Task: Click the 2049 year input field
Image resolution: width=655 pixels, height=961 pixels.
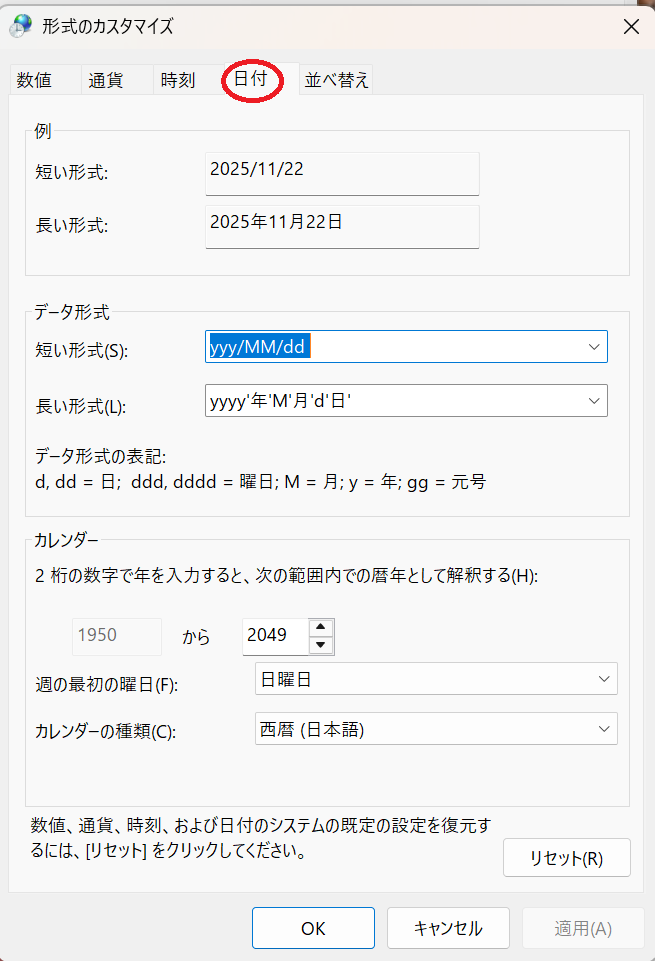Action: [x=273, y=636]
